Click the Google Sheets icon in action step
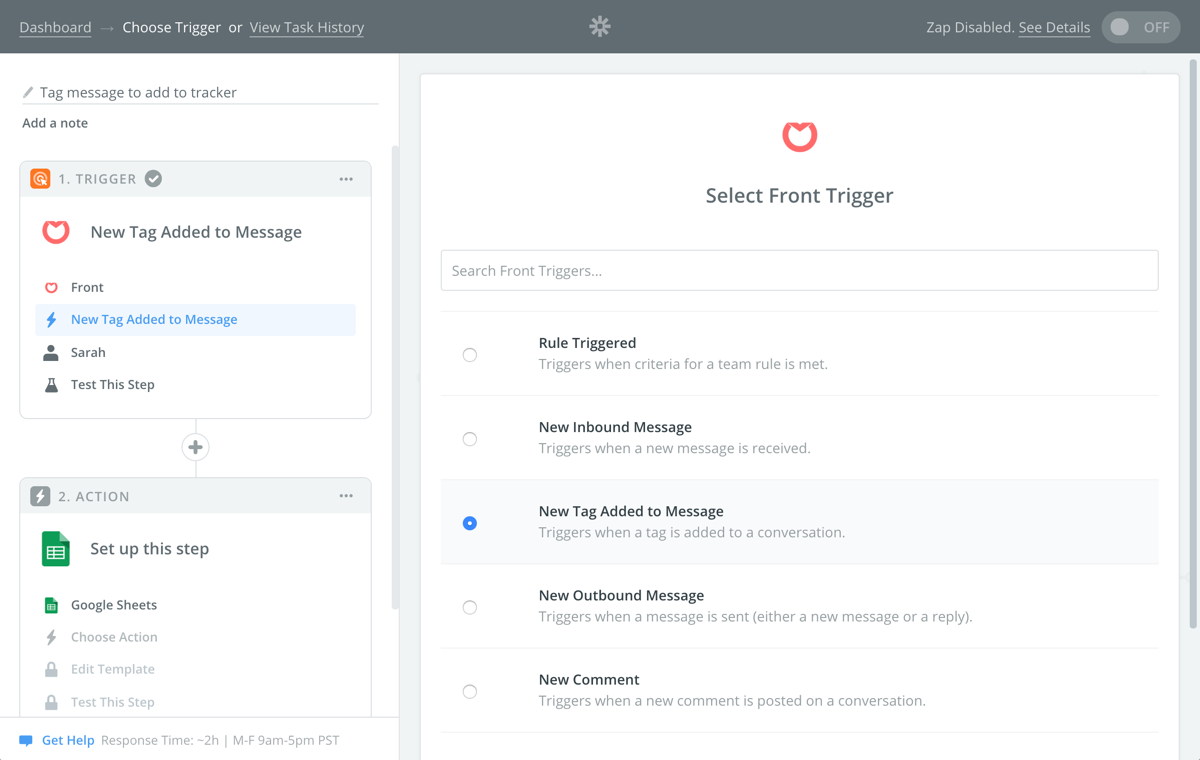 (x=56, y=549)
